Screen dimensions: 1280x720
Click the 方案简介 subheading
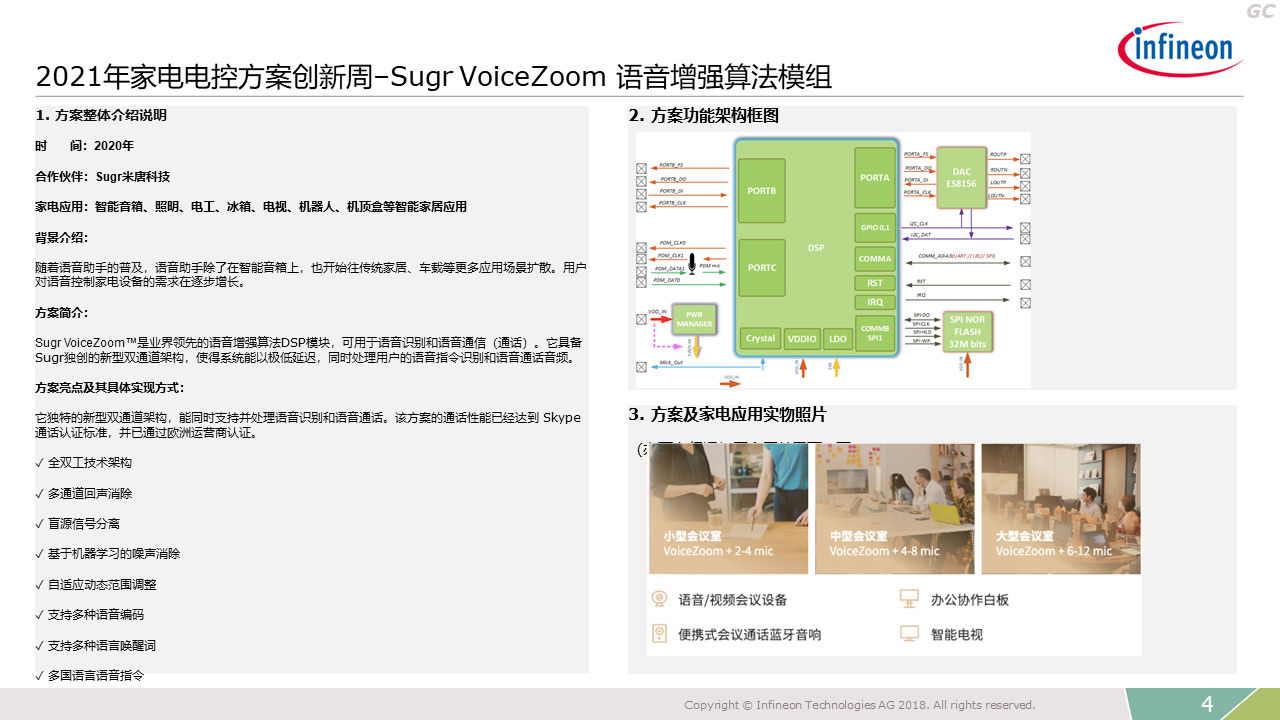click(61, 312)
